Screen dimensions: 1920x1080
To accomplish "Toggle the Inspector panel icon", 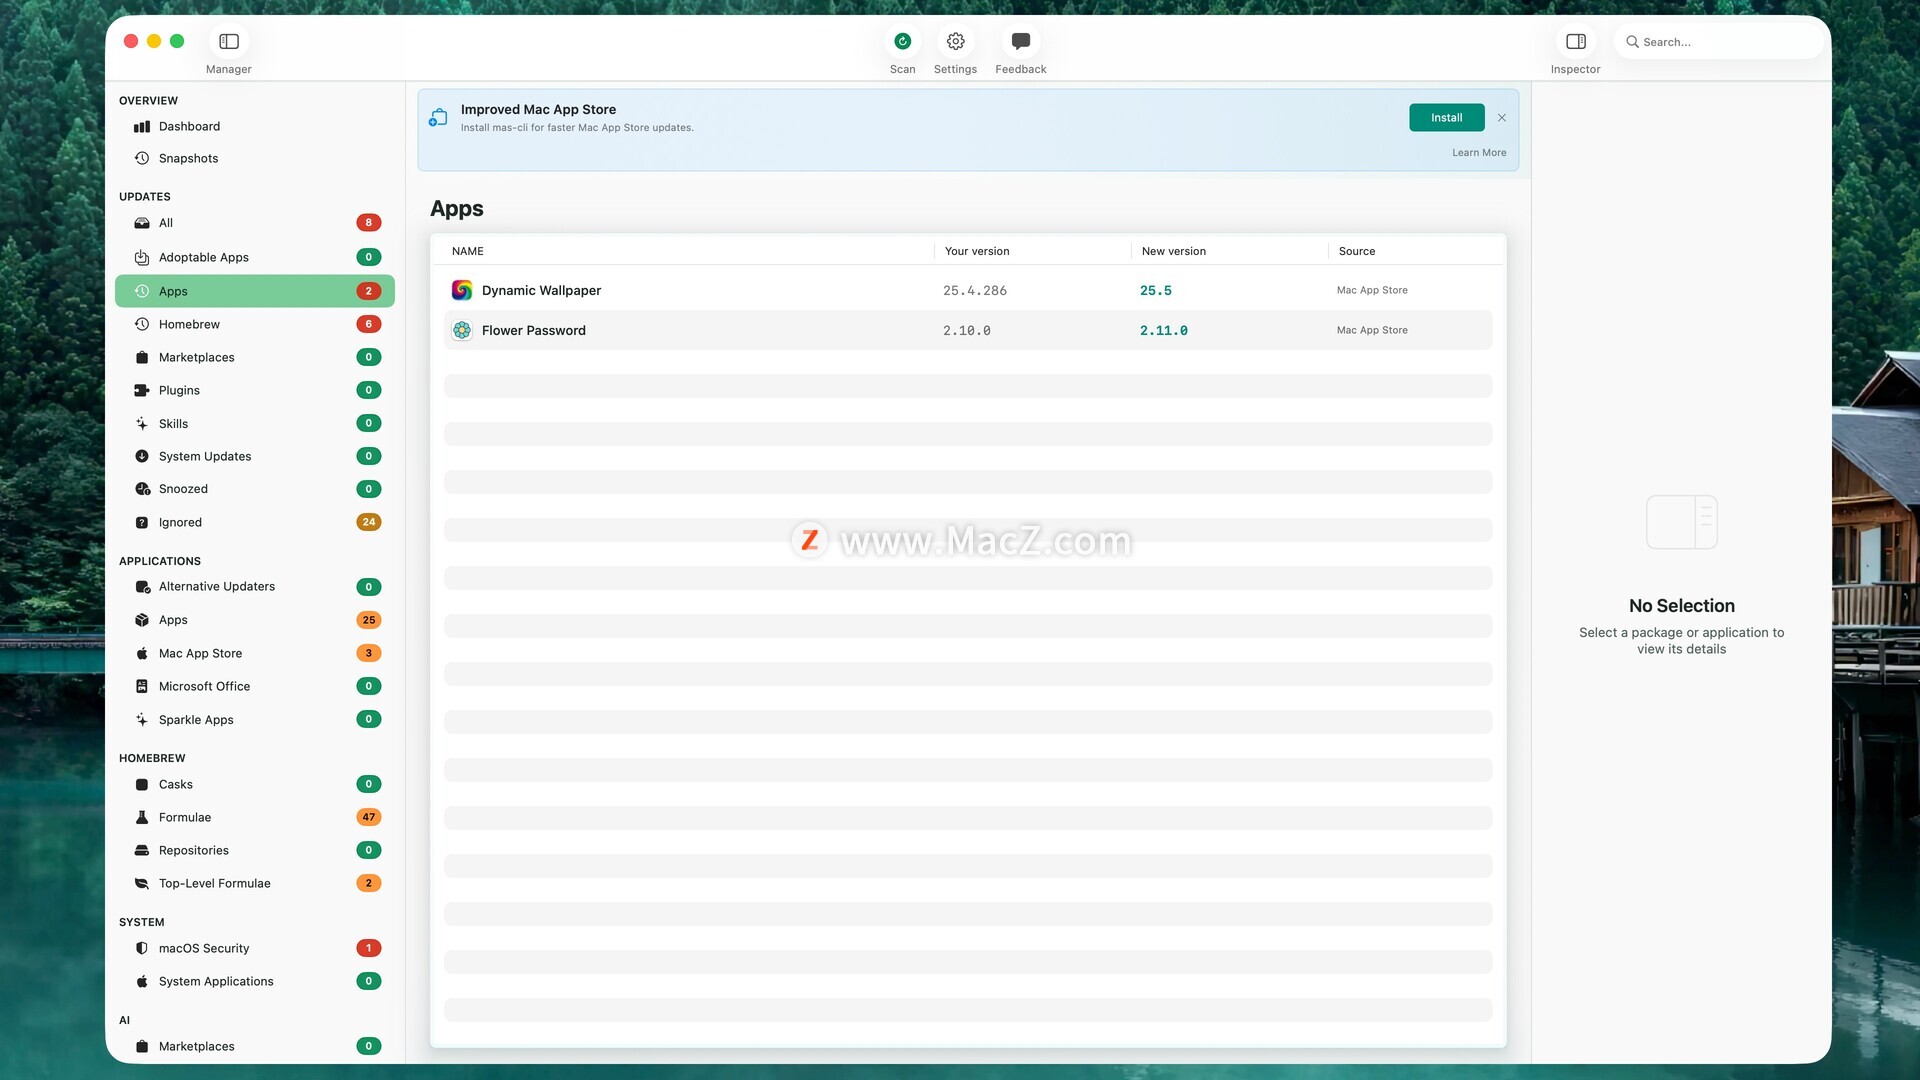I will tap(1576, 41).
